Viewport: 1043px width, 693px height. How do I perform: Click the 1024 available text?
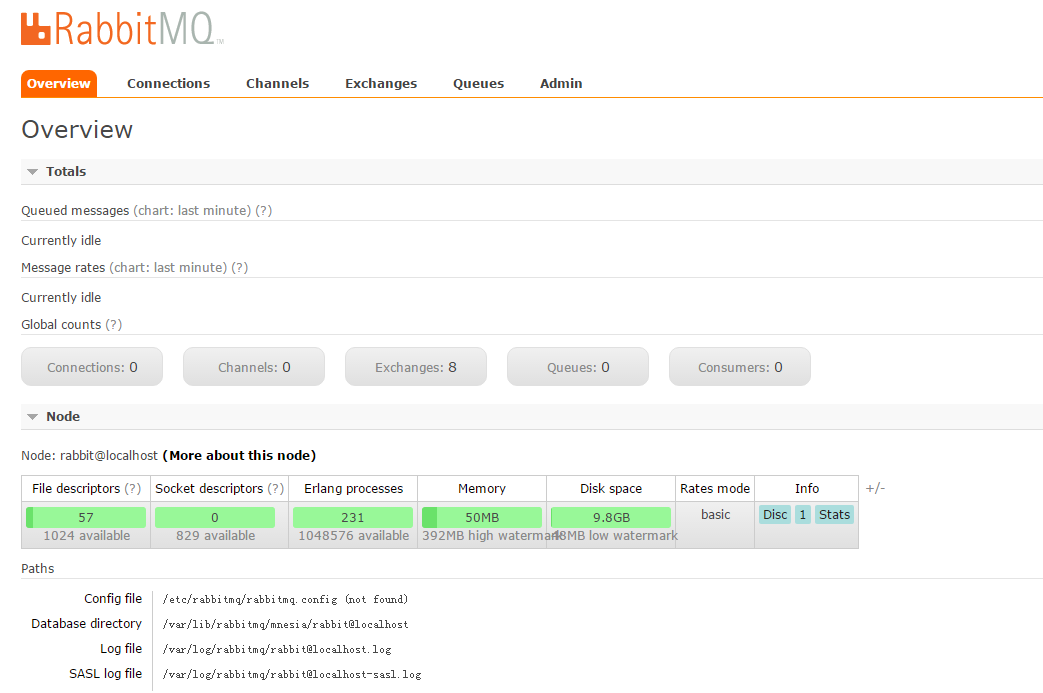[86, 536]
